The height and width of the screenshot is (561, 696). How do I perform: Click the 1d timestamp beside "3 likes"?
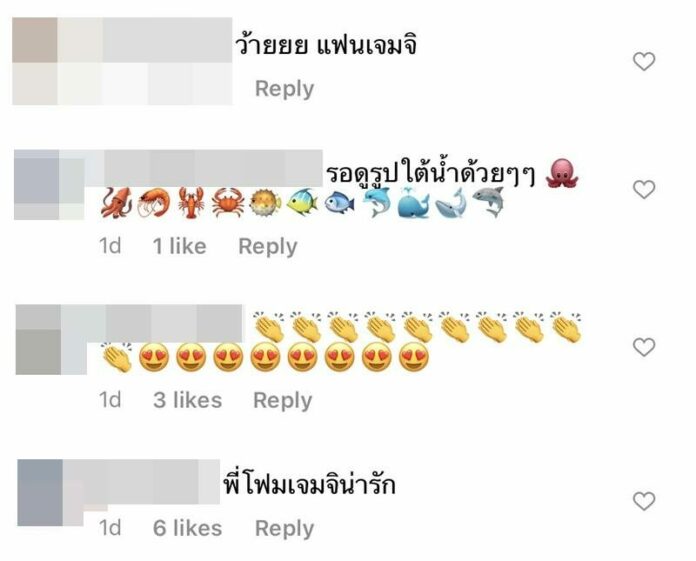pyautogui.click(x=110, y=400)
